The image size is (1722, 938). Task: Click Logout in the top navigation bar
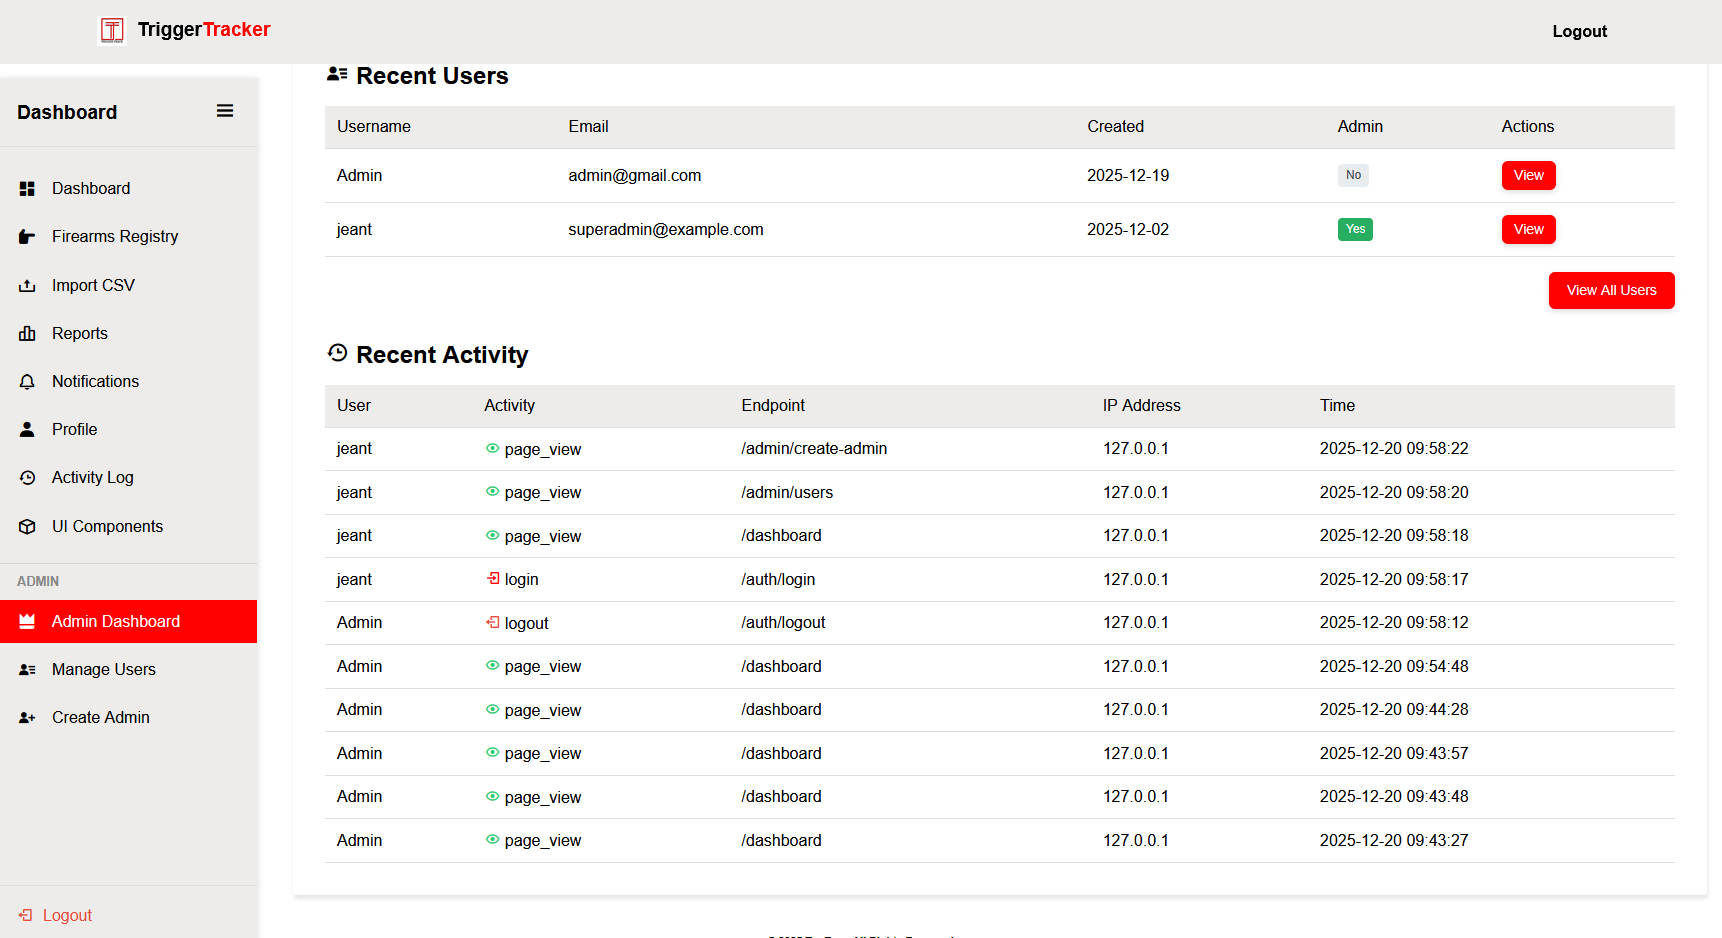(1579, 31)
